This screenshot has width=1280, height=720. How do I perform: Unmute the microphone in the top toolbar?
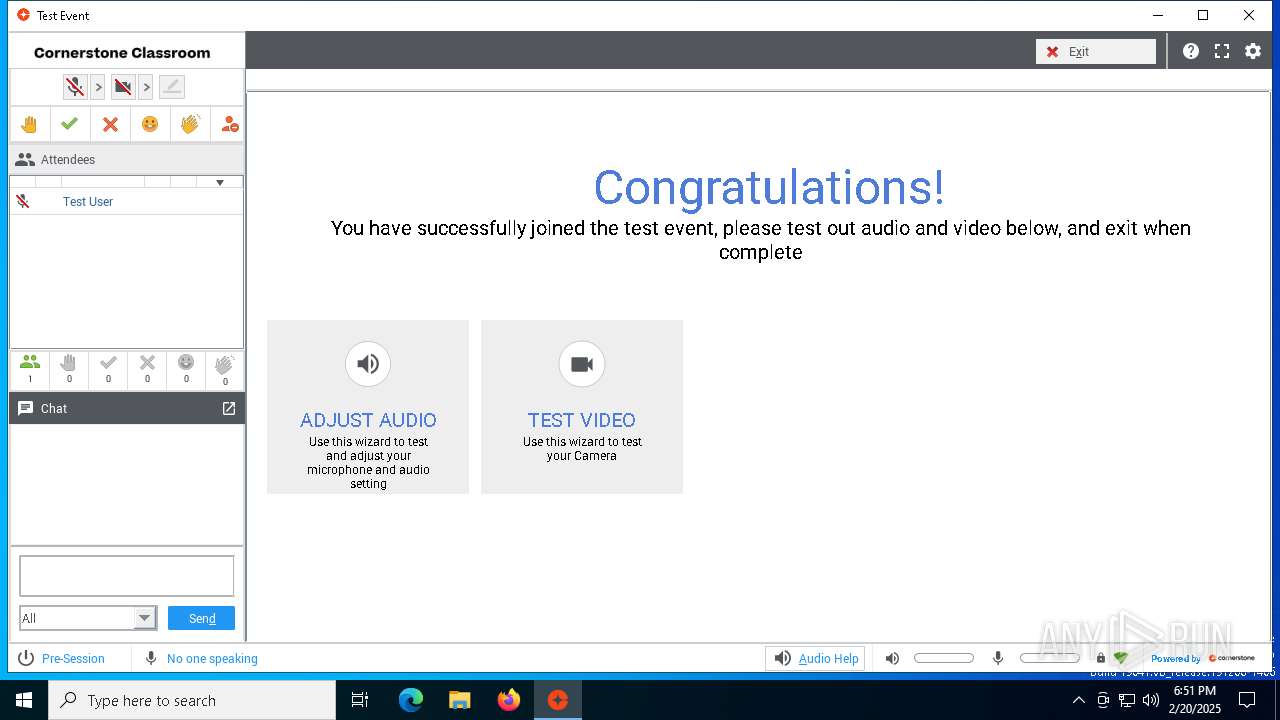tap(75, 87)
